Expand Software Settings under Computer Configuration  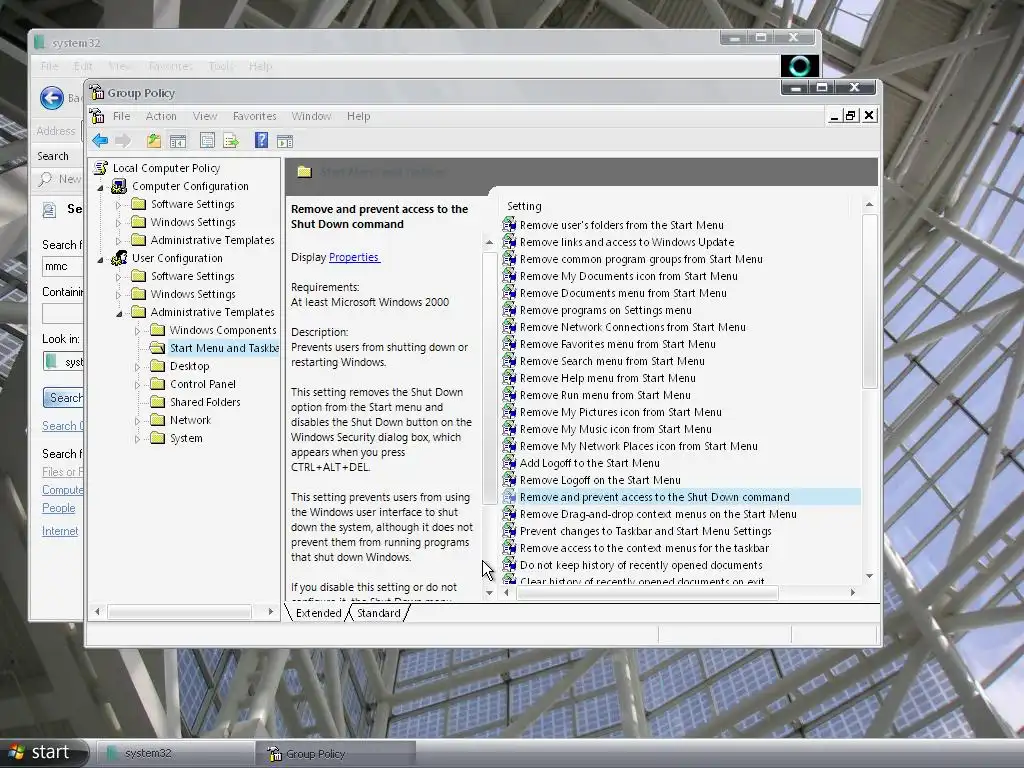119,204
